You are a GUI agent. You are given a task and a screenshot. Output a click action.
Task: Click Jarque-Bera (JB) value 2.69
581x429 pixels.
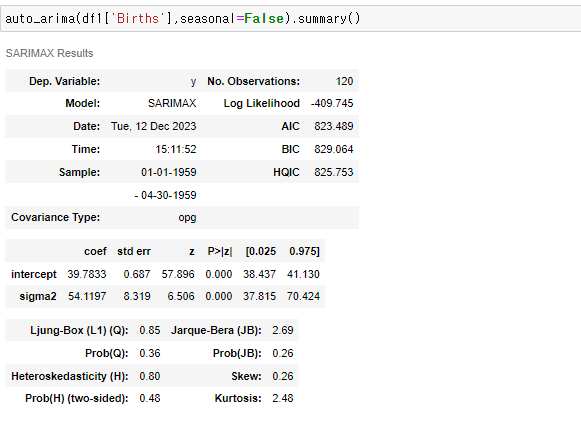coord(283,330)
